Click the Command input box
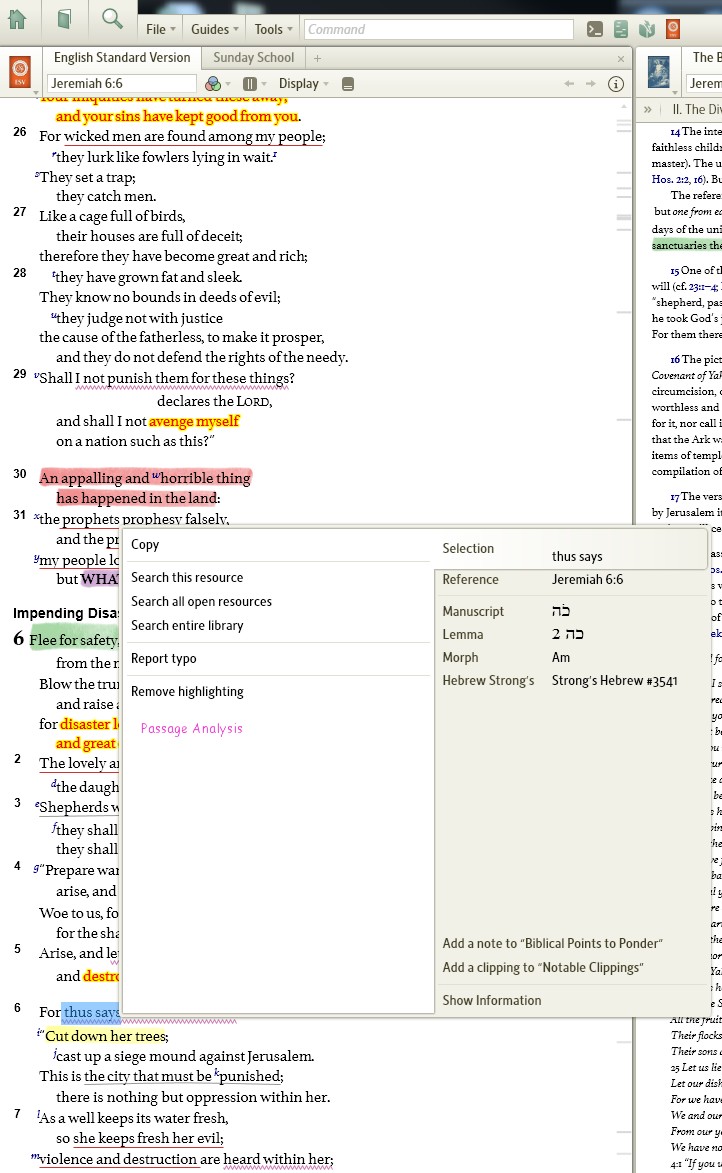The height and width of the screenshot is (1173, 722). point(439,29)
